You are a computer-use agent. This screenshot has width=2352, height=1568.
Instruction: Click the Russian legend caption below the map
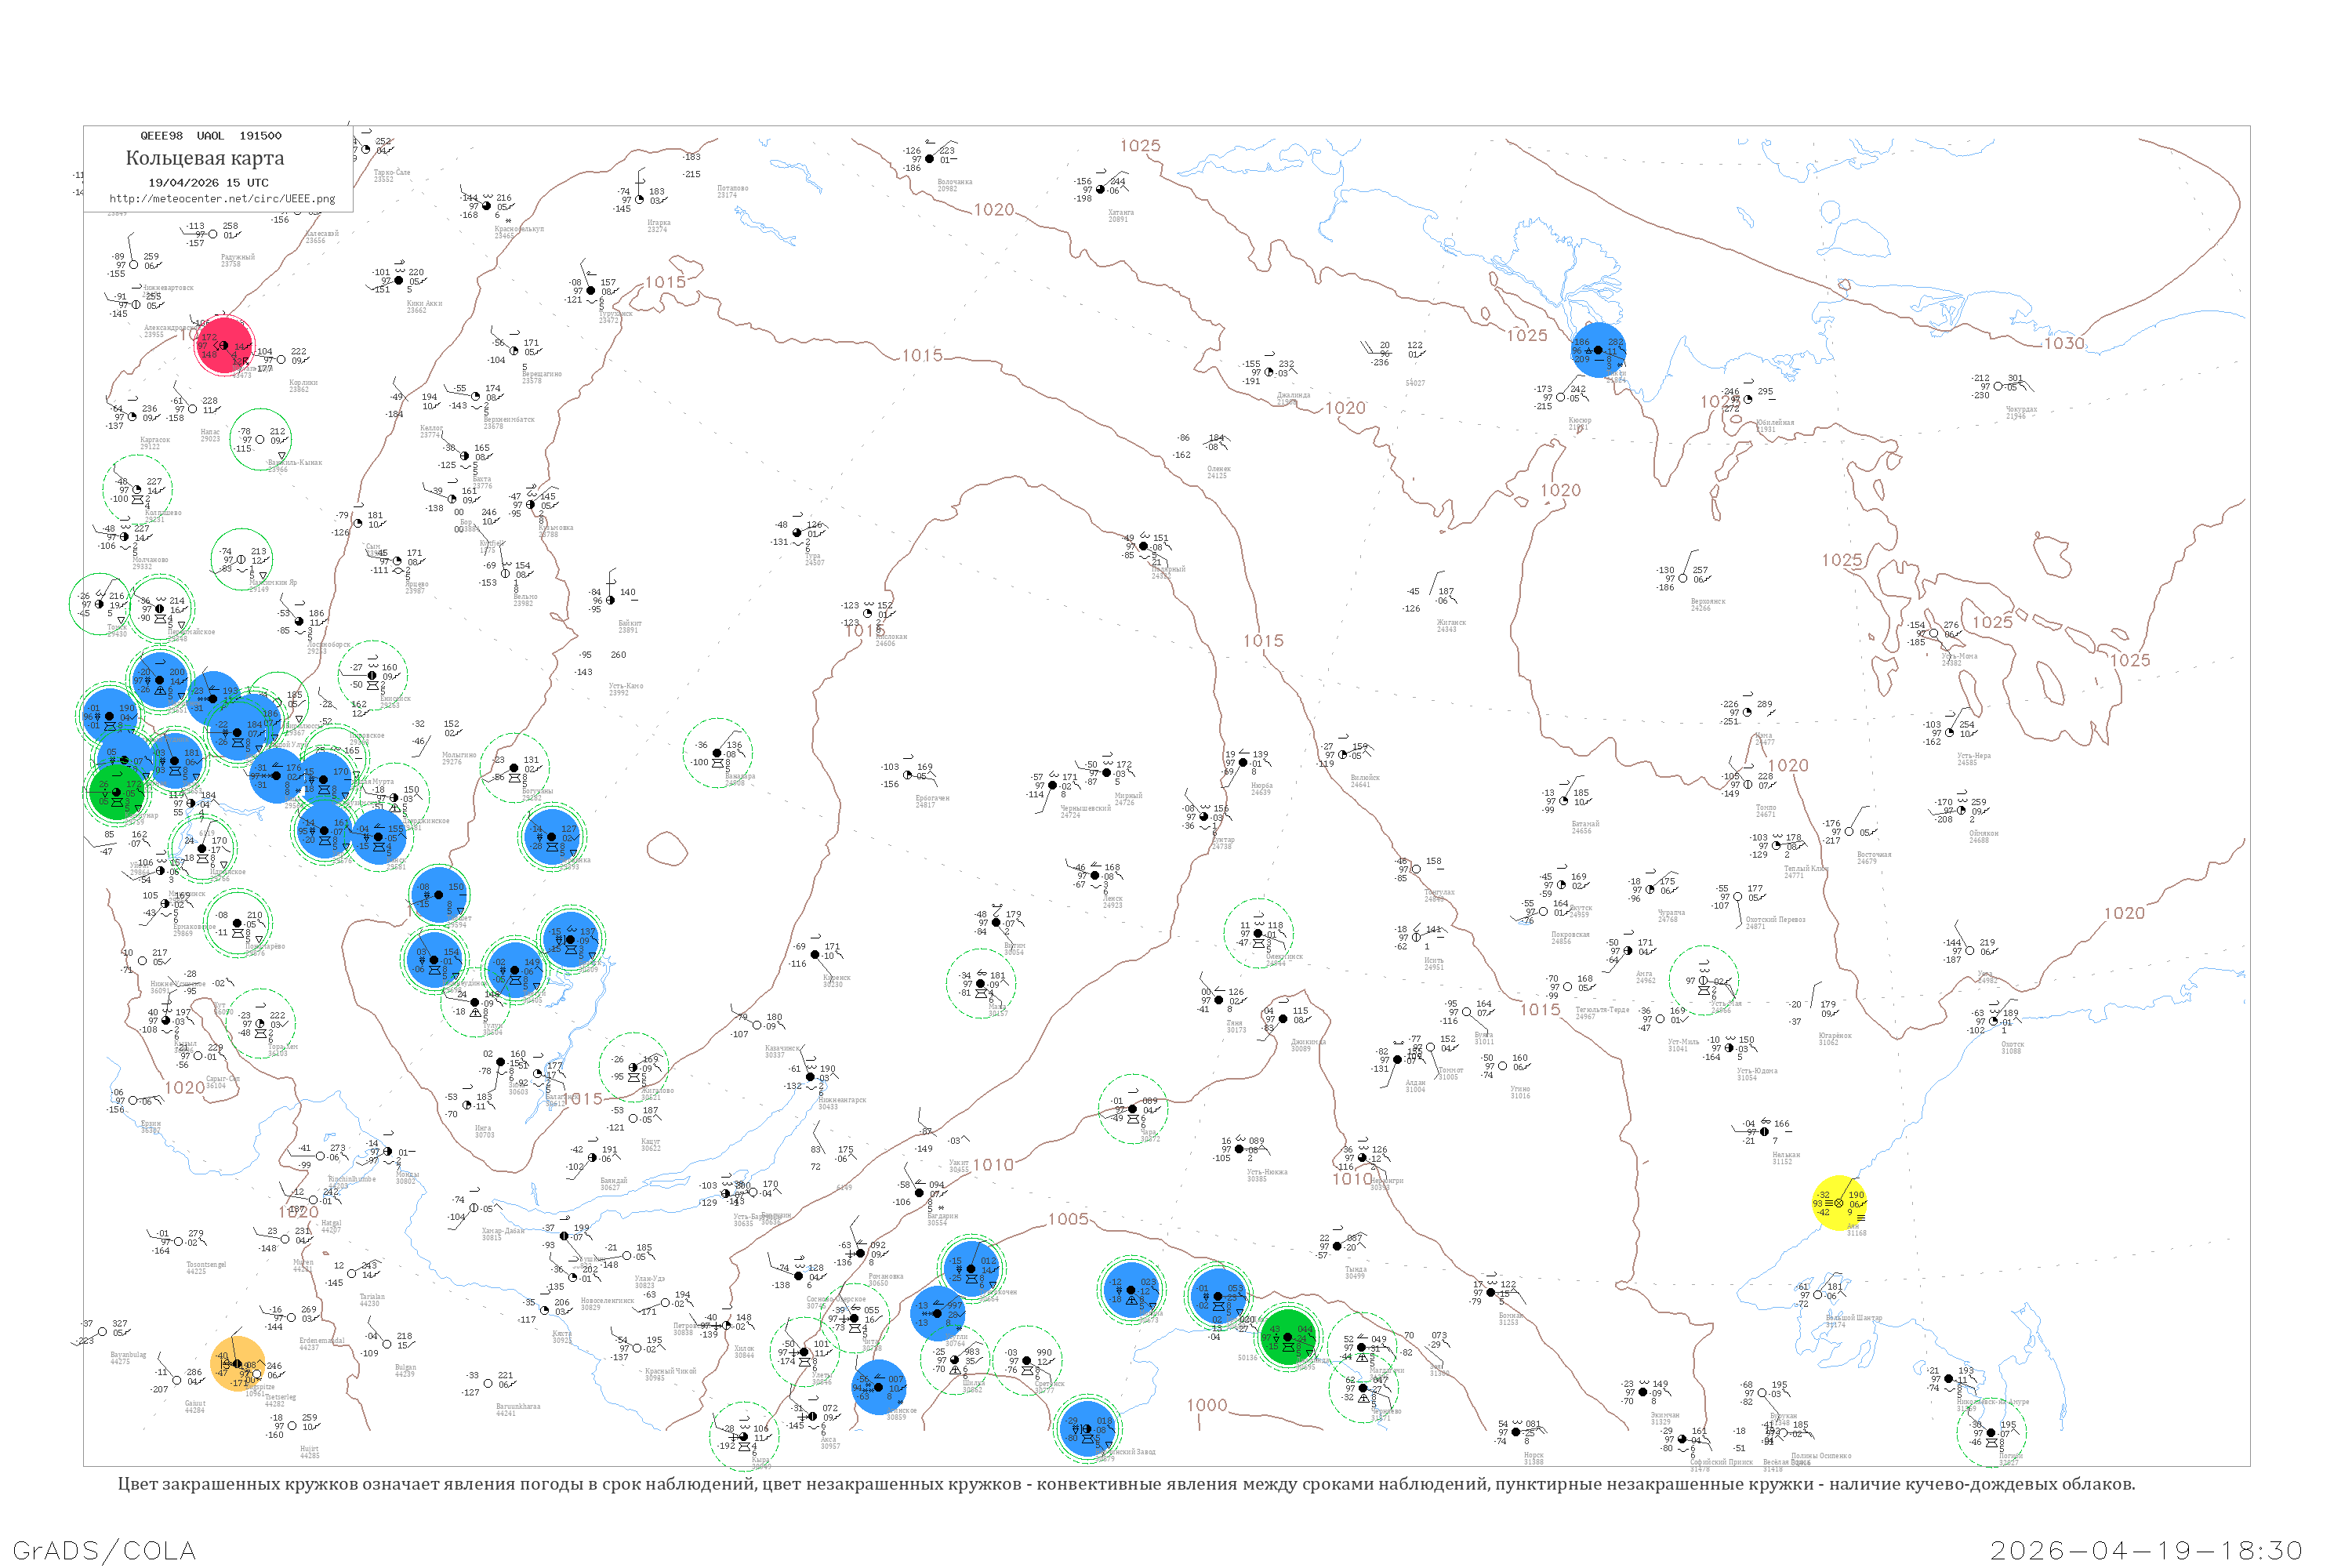pyautogui.click(x=1126, y=1484)
